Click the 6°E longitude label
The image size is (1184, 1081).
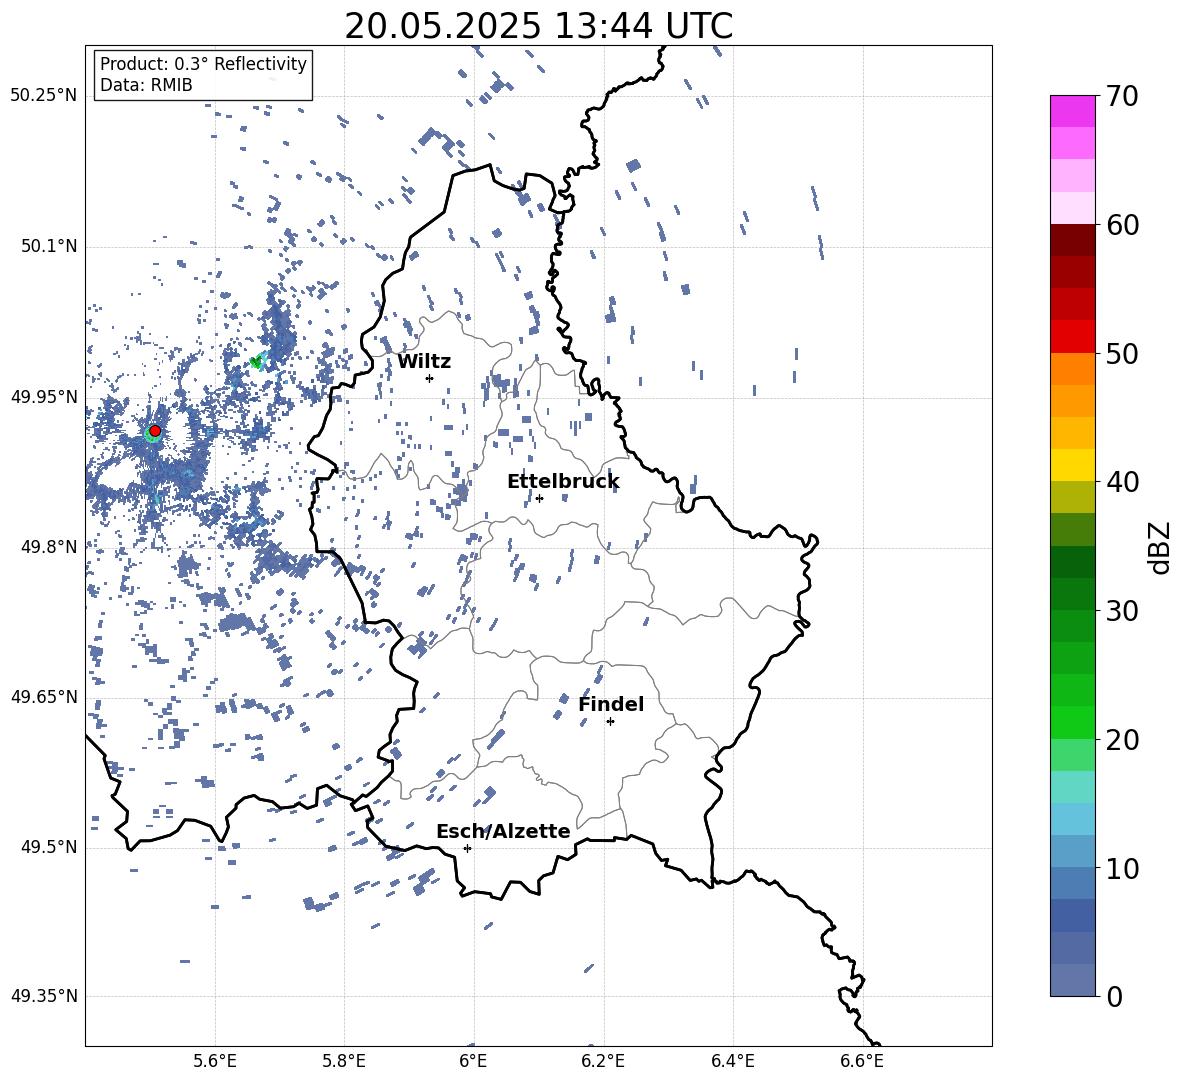pos(473,1062)
